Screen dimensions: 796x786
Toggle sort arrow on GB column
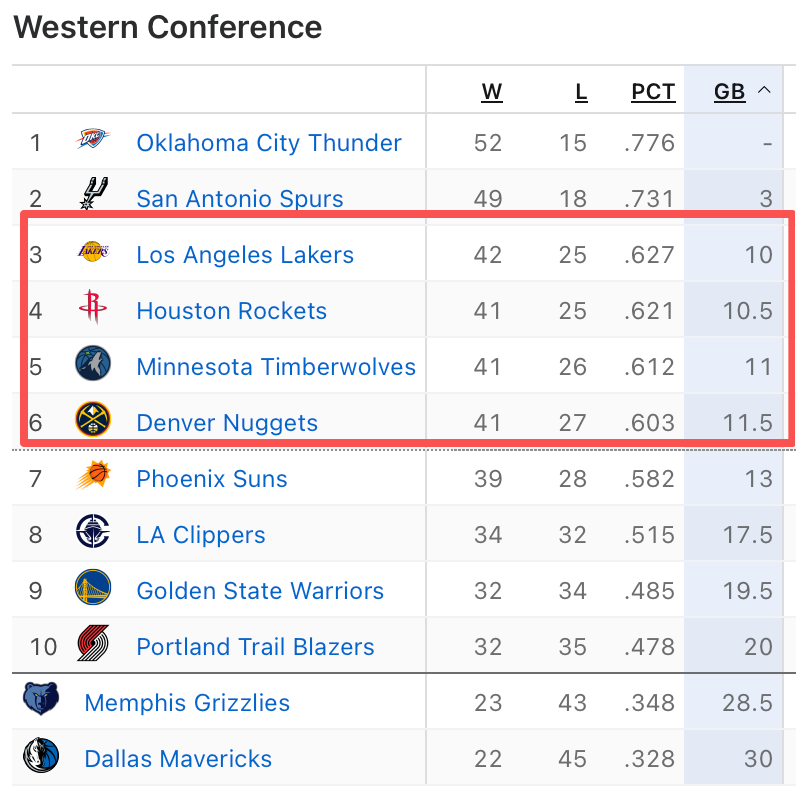(x=764, y=91)
